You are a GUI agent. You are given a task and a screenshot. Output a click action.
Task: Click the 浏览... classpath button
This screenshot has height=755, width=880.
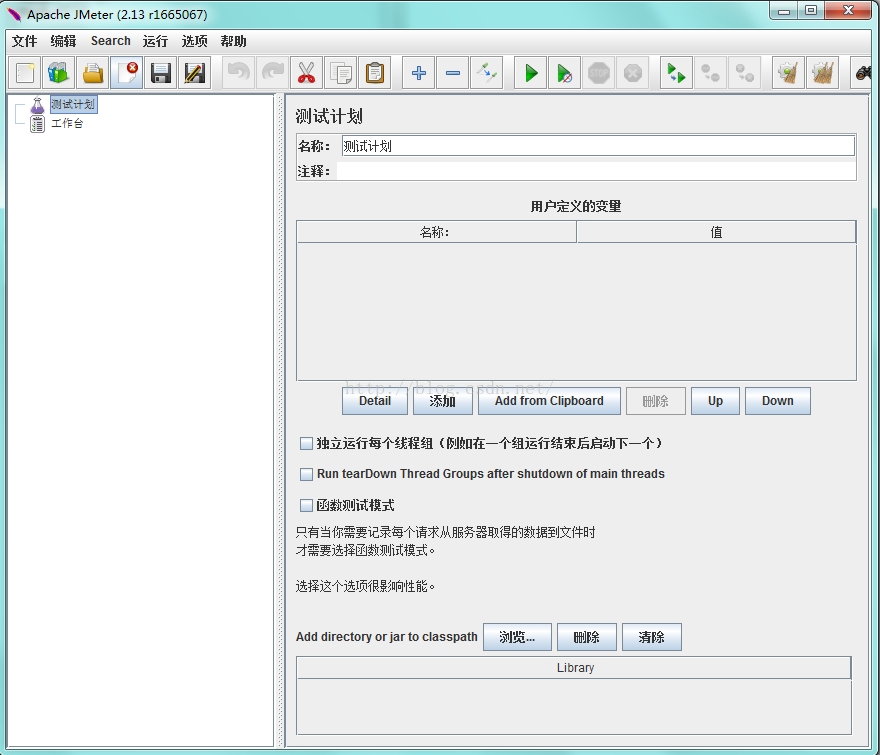tap(517, 637)
